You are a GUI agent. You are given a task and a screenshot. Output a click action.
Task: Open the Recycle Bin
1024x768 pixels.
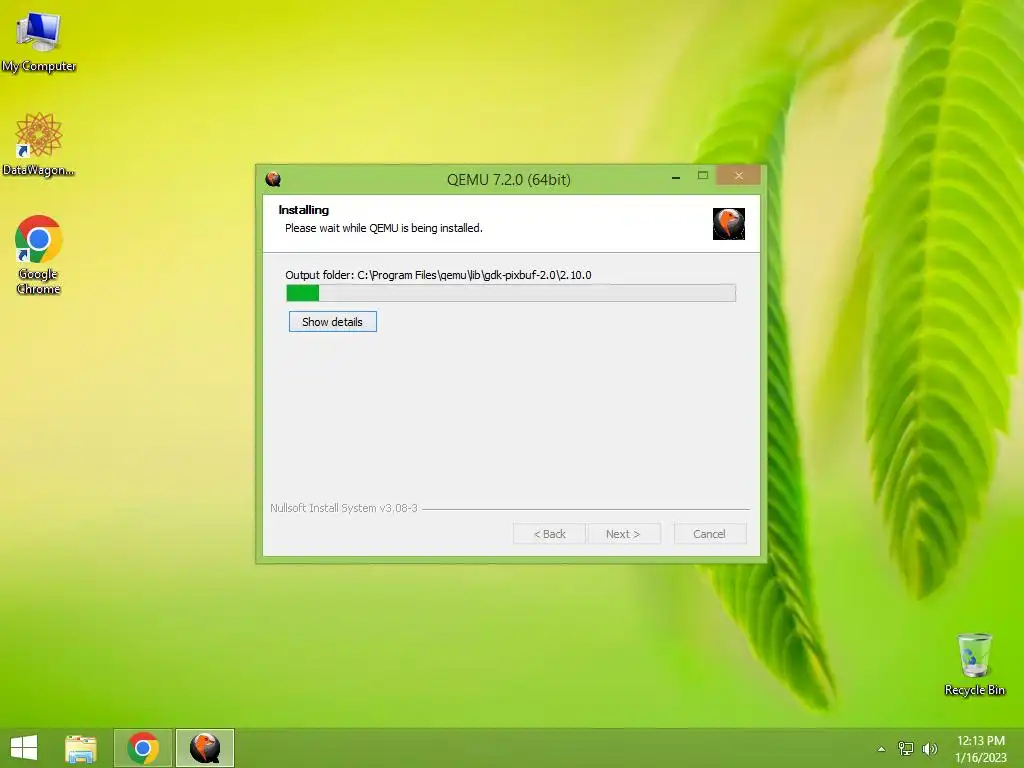[974, 664]
